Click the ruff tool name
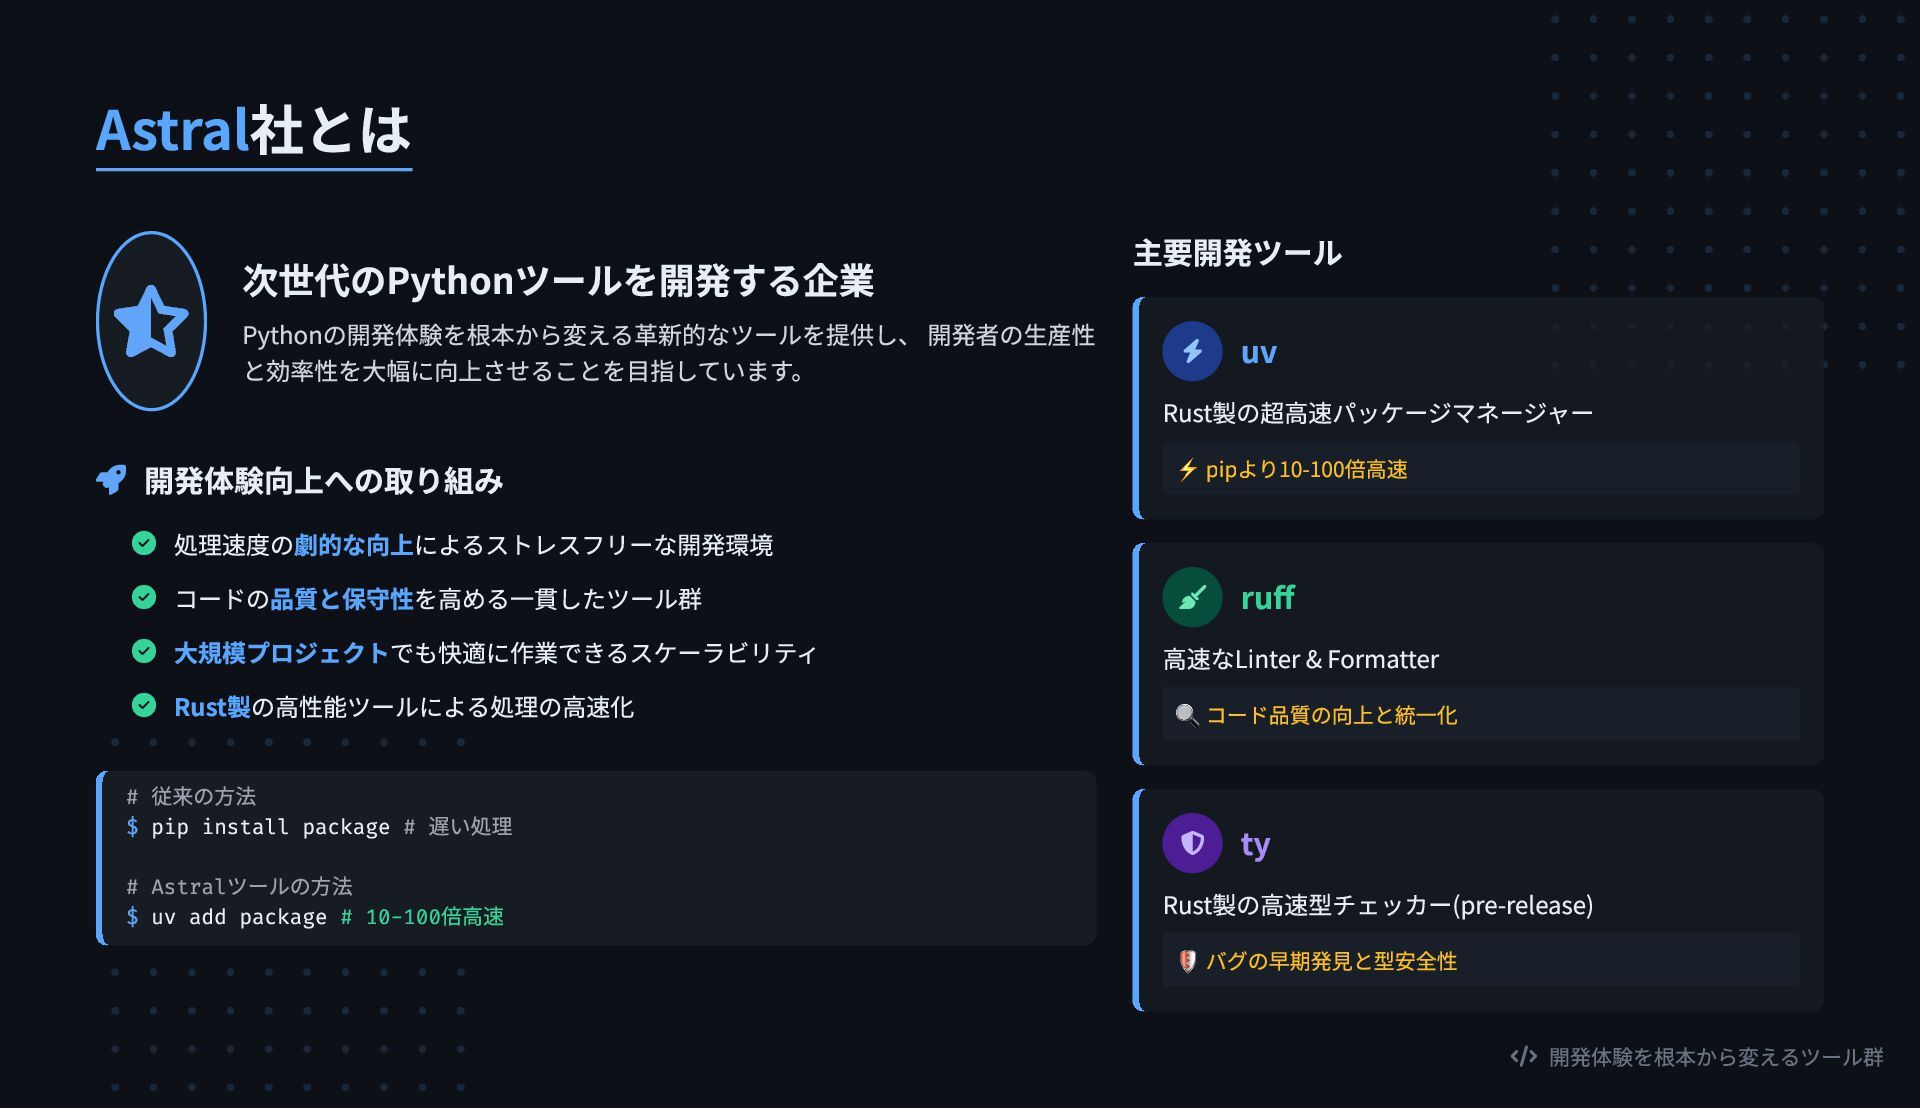 pyautogui.click(x=1267, y=598)
